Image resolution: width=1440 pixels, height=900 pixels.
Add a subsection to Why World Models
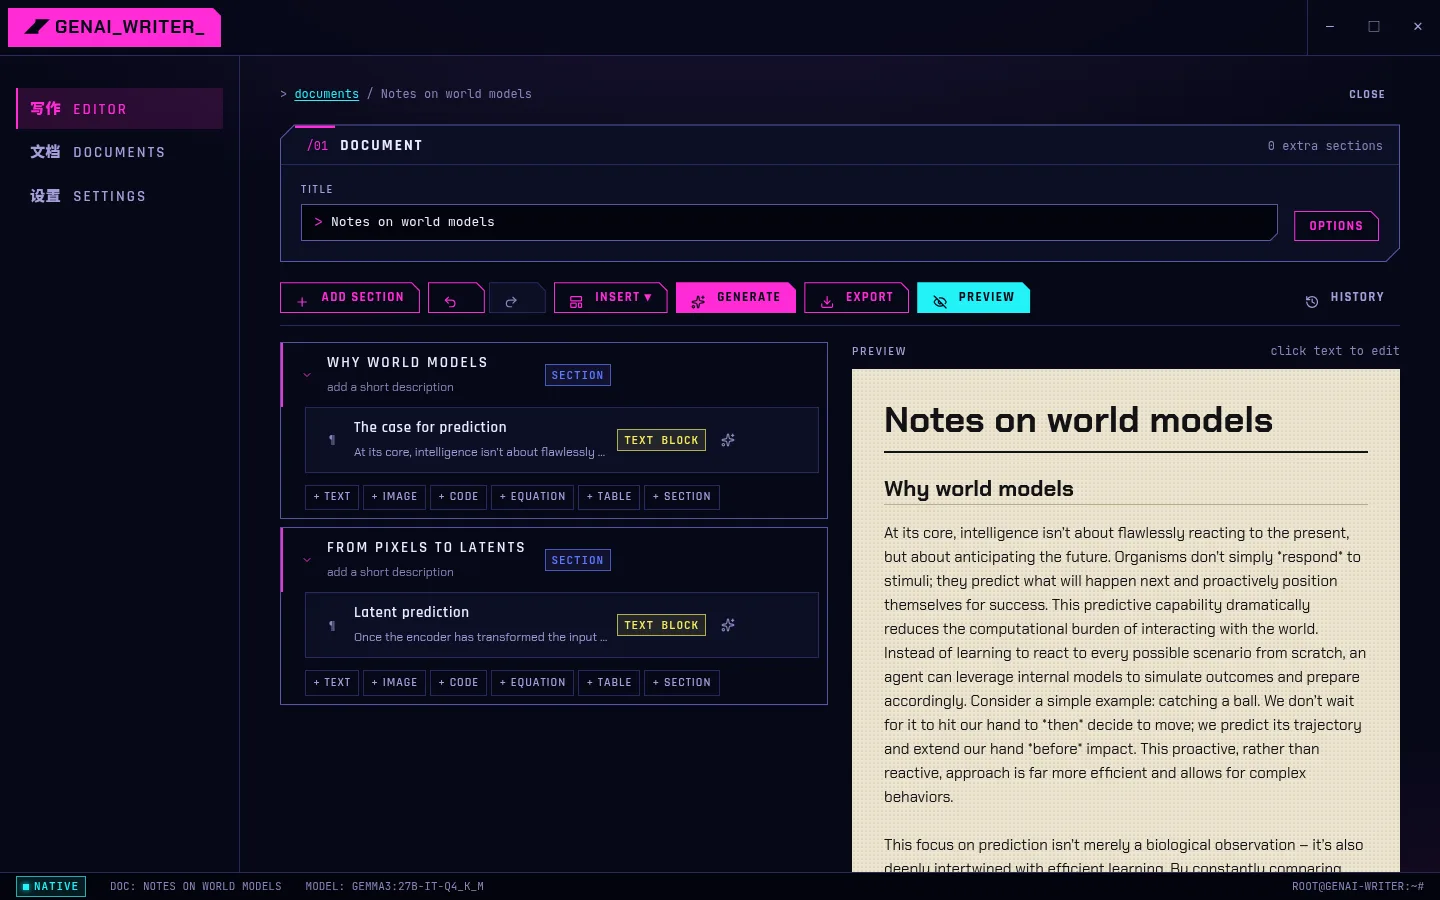(682, 497)
